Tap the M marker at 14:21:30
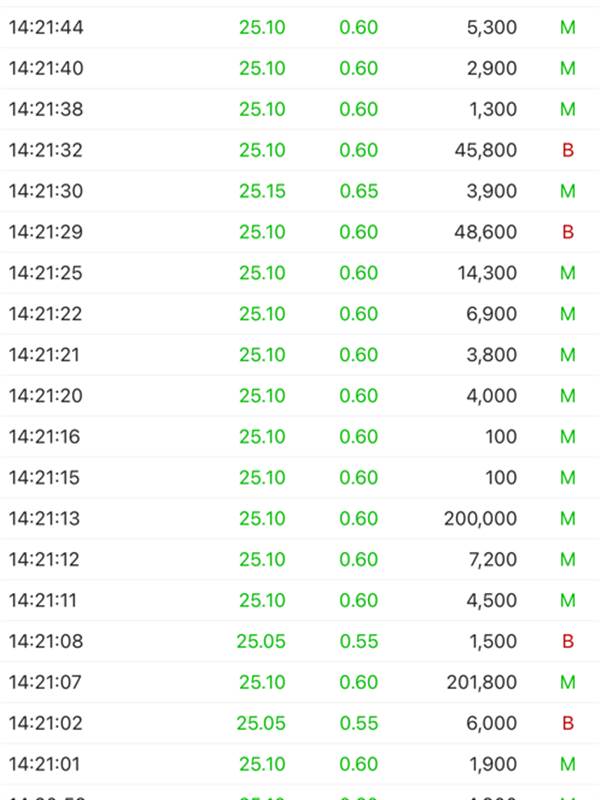Viewport: 600px width, 800px height. (568, 191)
